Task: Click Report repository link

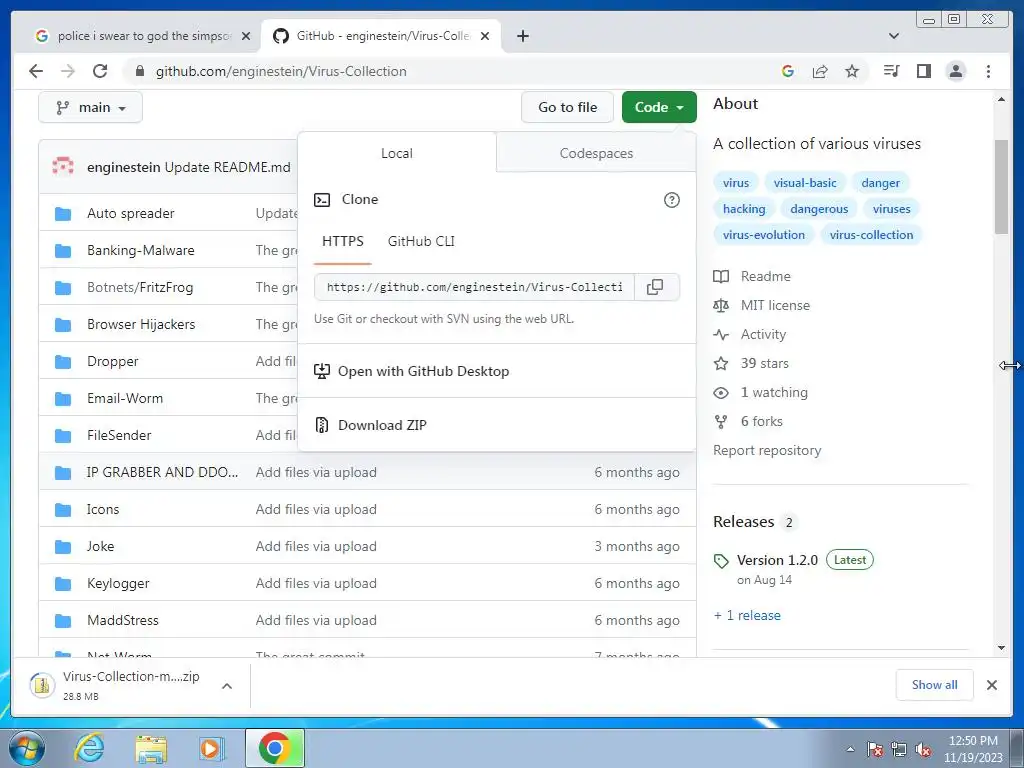Action: (767, 451)
